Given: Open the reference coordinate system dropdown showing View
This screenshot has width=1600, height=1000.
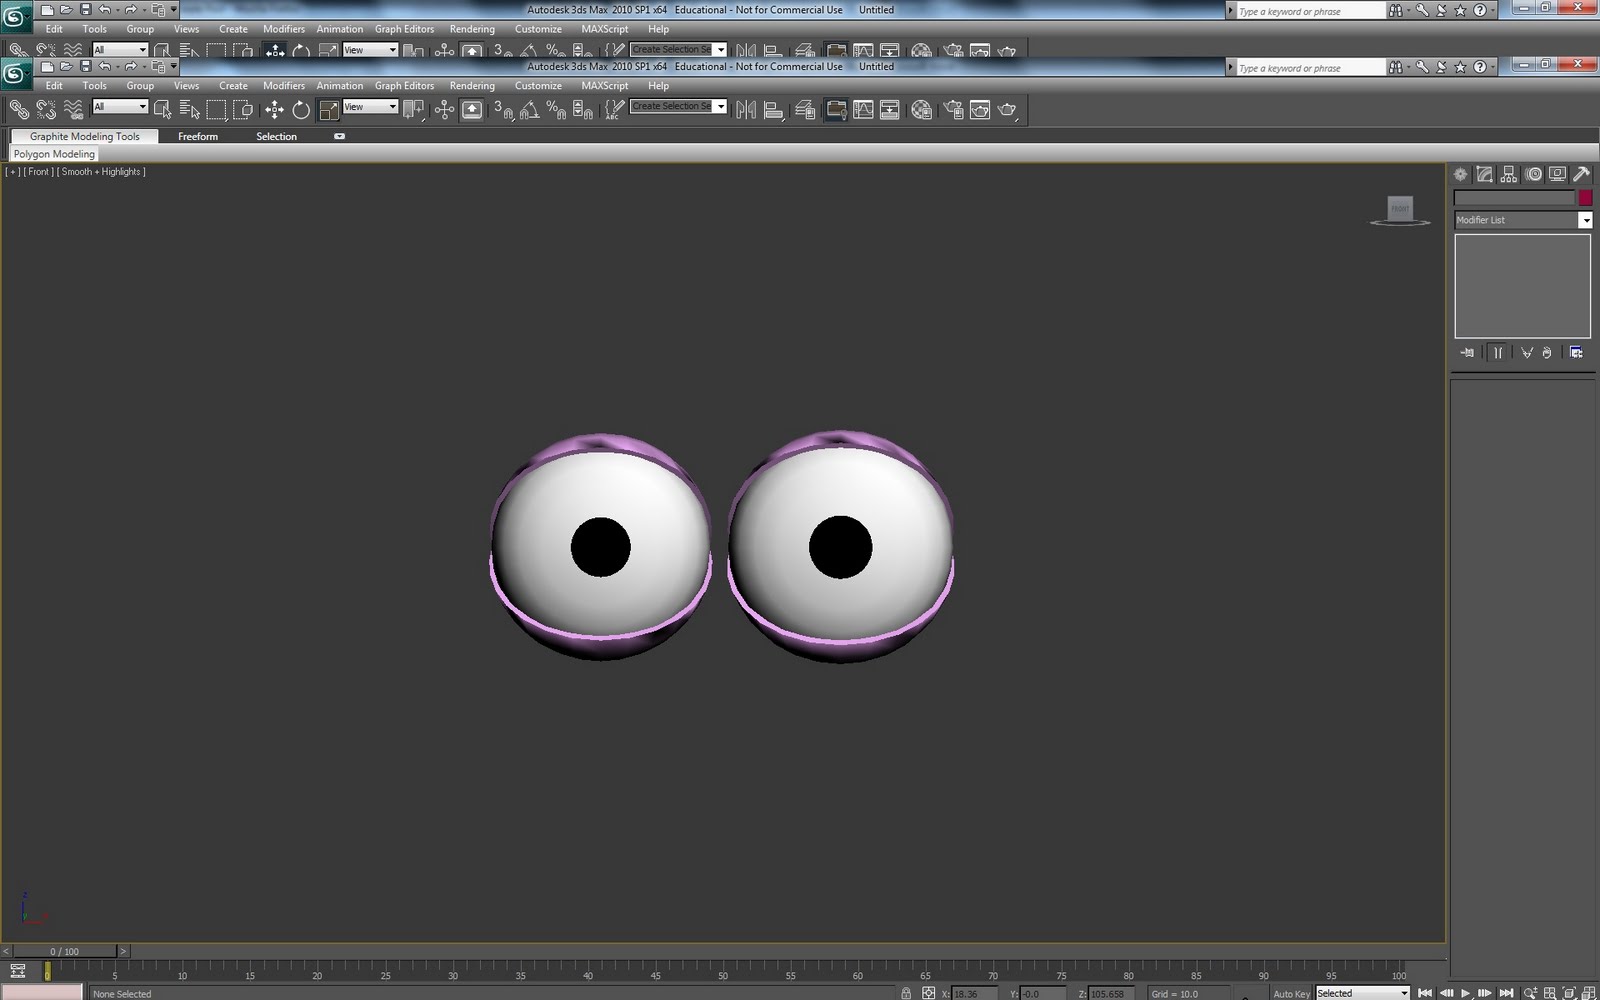Looking at the screenshot, I should tap(392, 106).
